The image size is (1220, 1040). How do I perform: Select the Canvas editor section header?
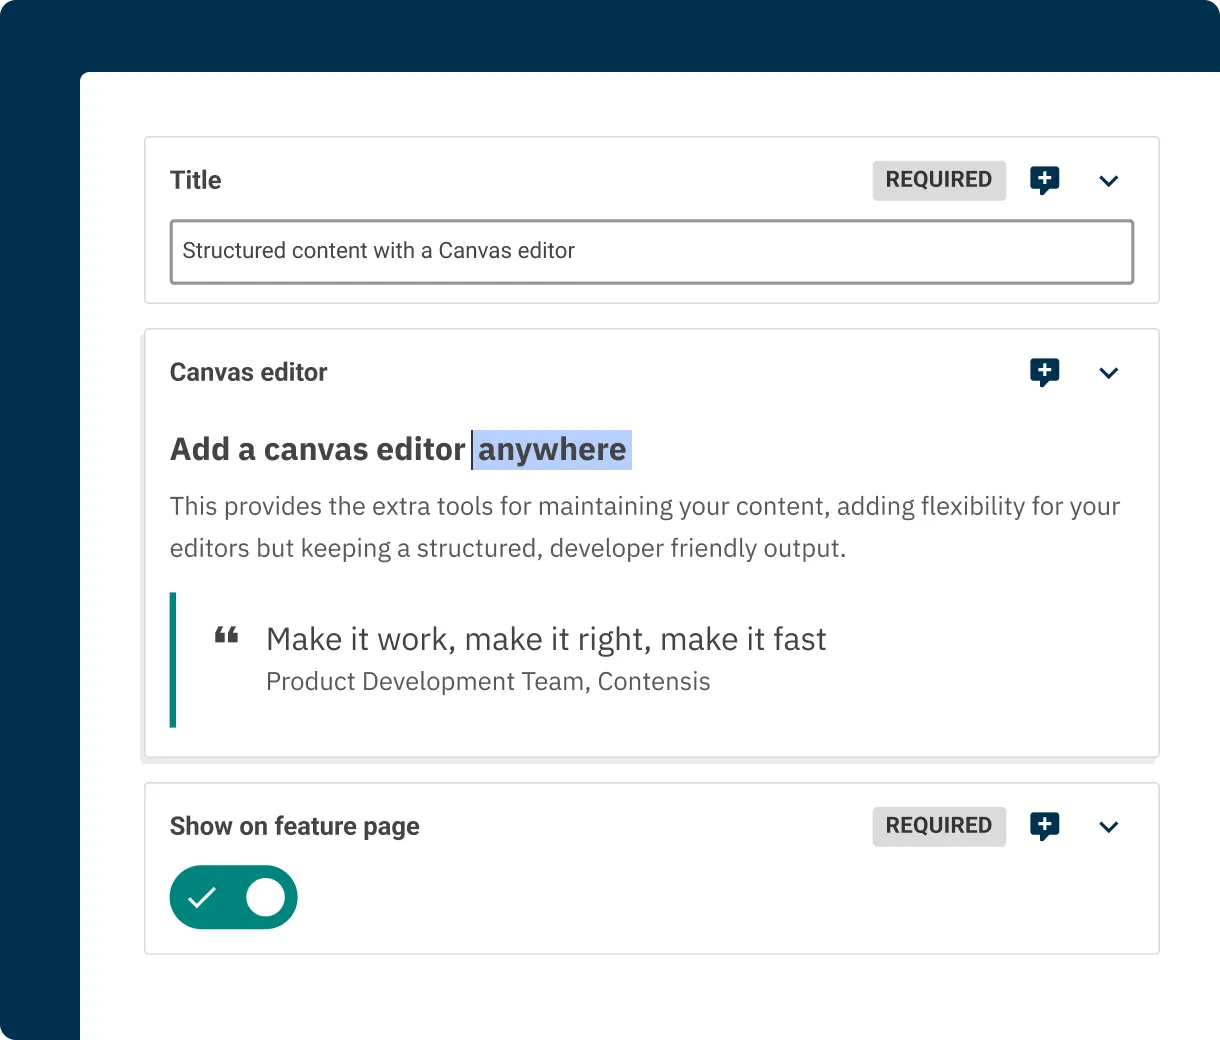tap(248, 372)
